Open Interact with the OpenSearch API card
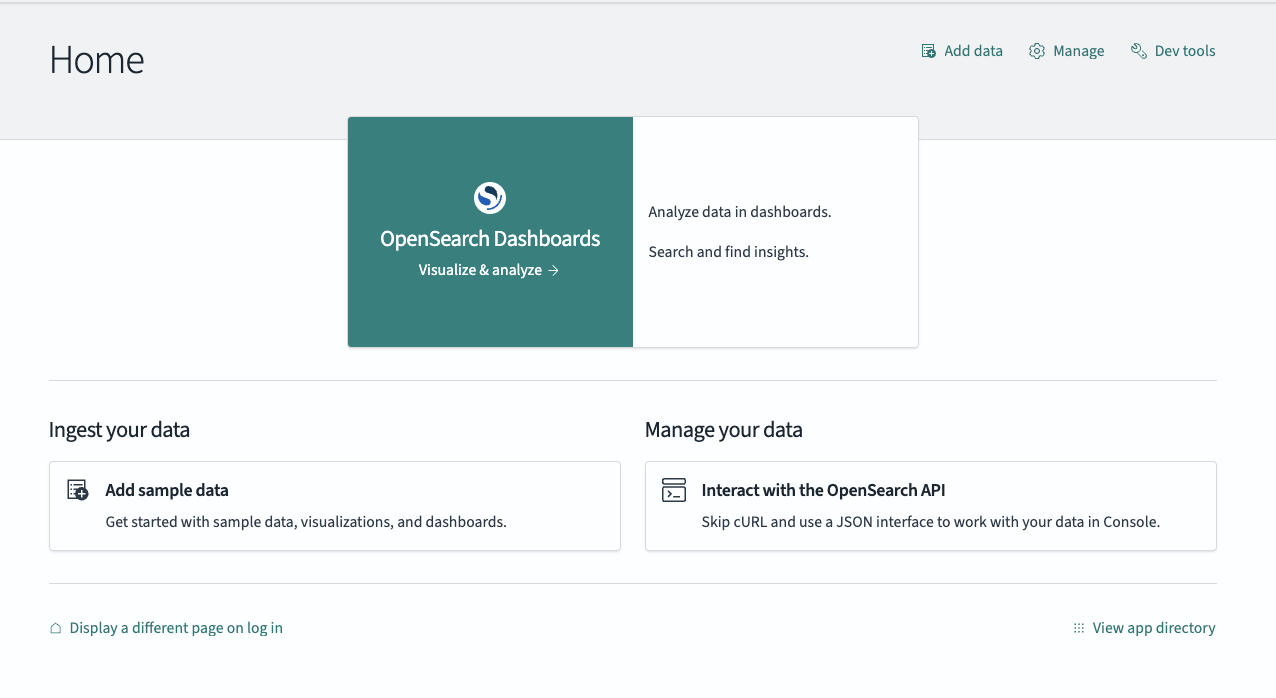1276x698 pixels. (931, 506)
